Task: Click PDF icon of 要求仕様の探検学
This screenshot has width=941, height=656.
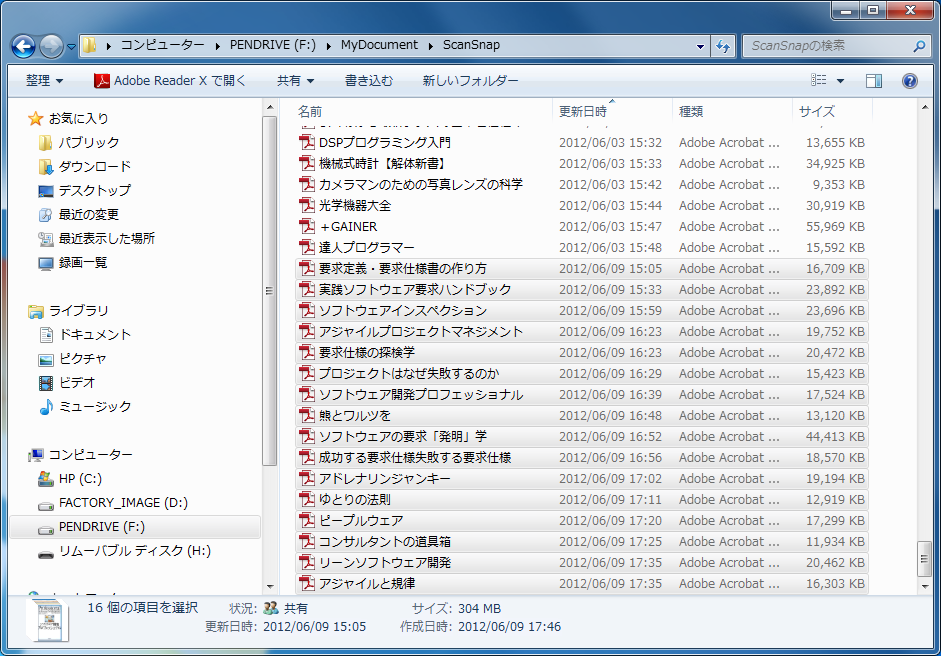Action: [307, 352]
